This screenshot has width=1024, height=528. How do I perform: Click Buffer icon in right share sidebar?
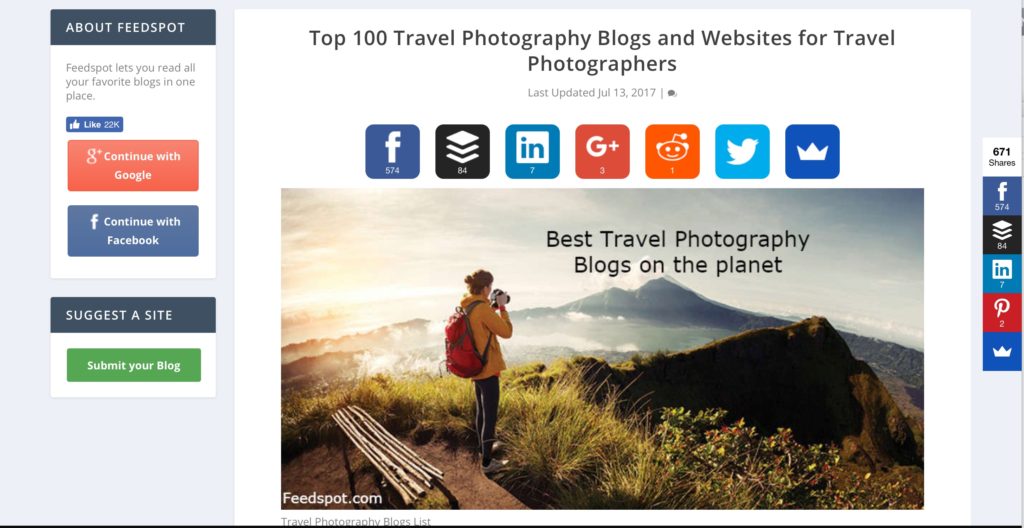[x=1002, y=235]
